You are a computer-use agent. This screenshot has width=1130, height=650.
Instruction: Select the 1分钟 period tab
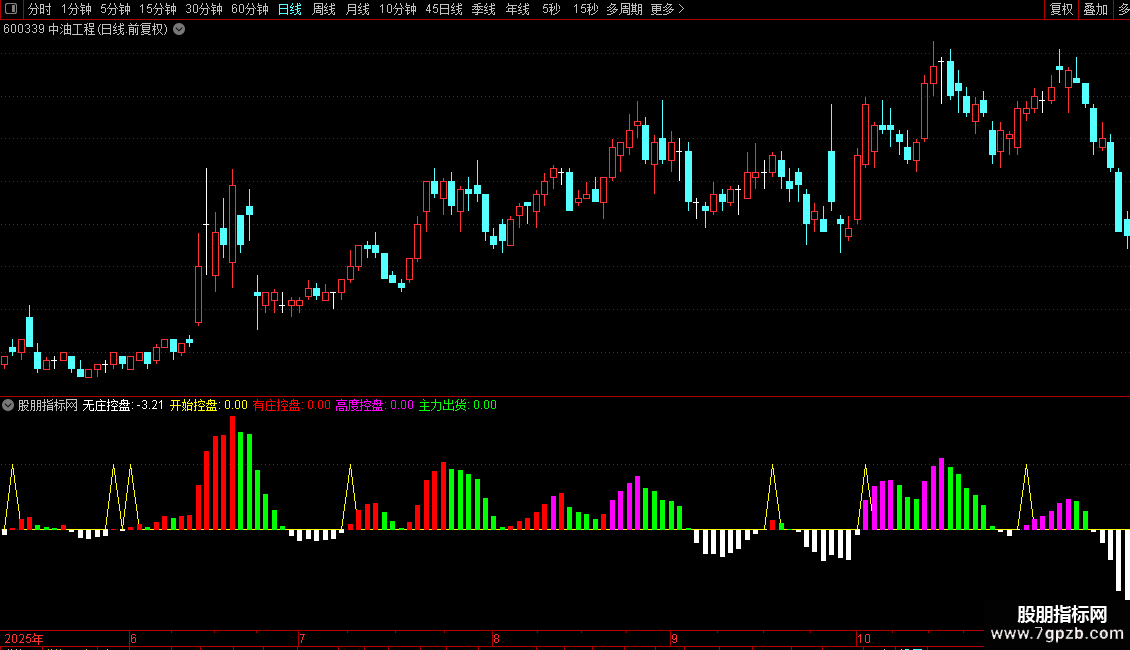[76, 9]
